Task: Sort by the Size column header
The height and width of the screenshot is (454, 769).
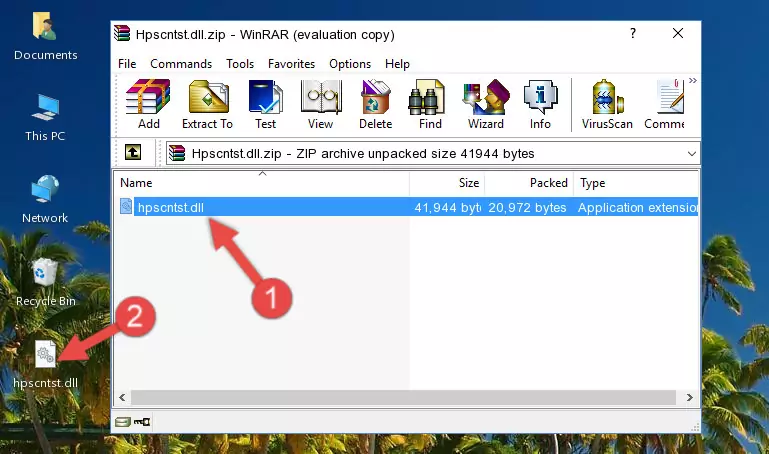Action: [447, 183]
